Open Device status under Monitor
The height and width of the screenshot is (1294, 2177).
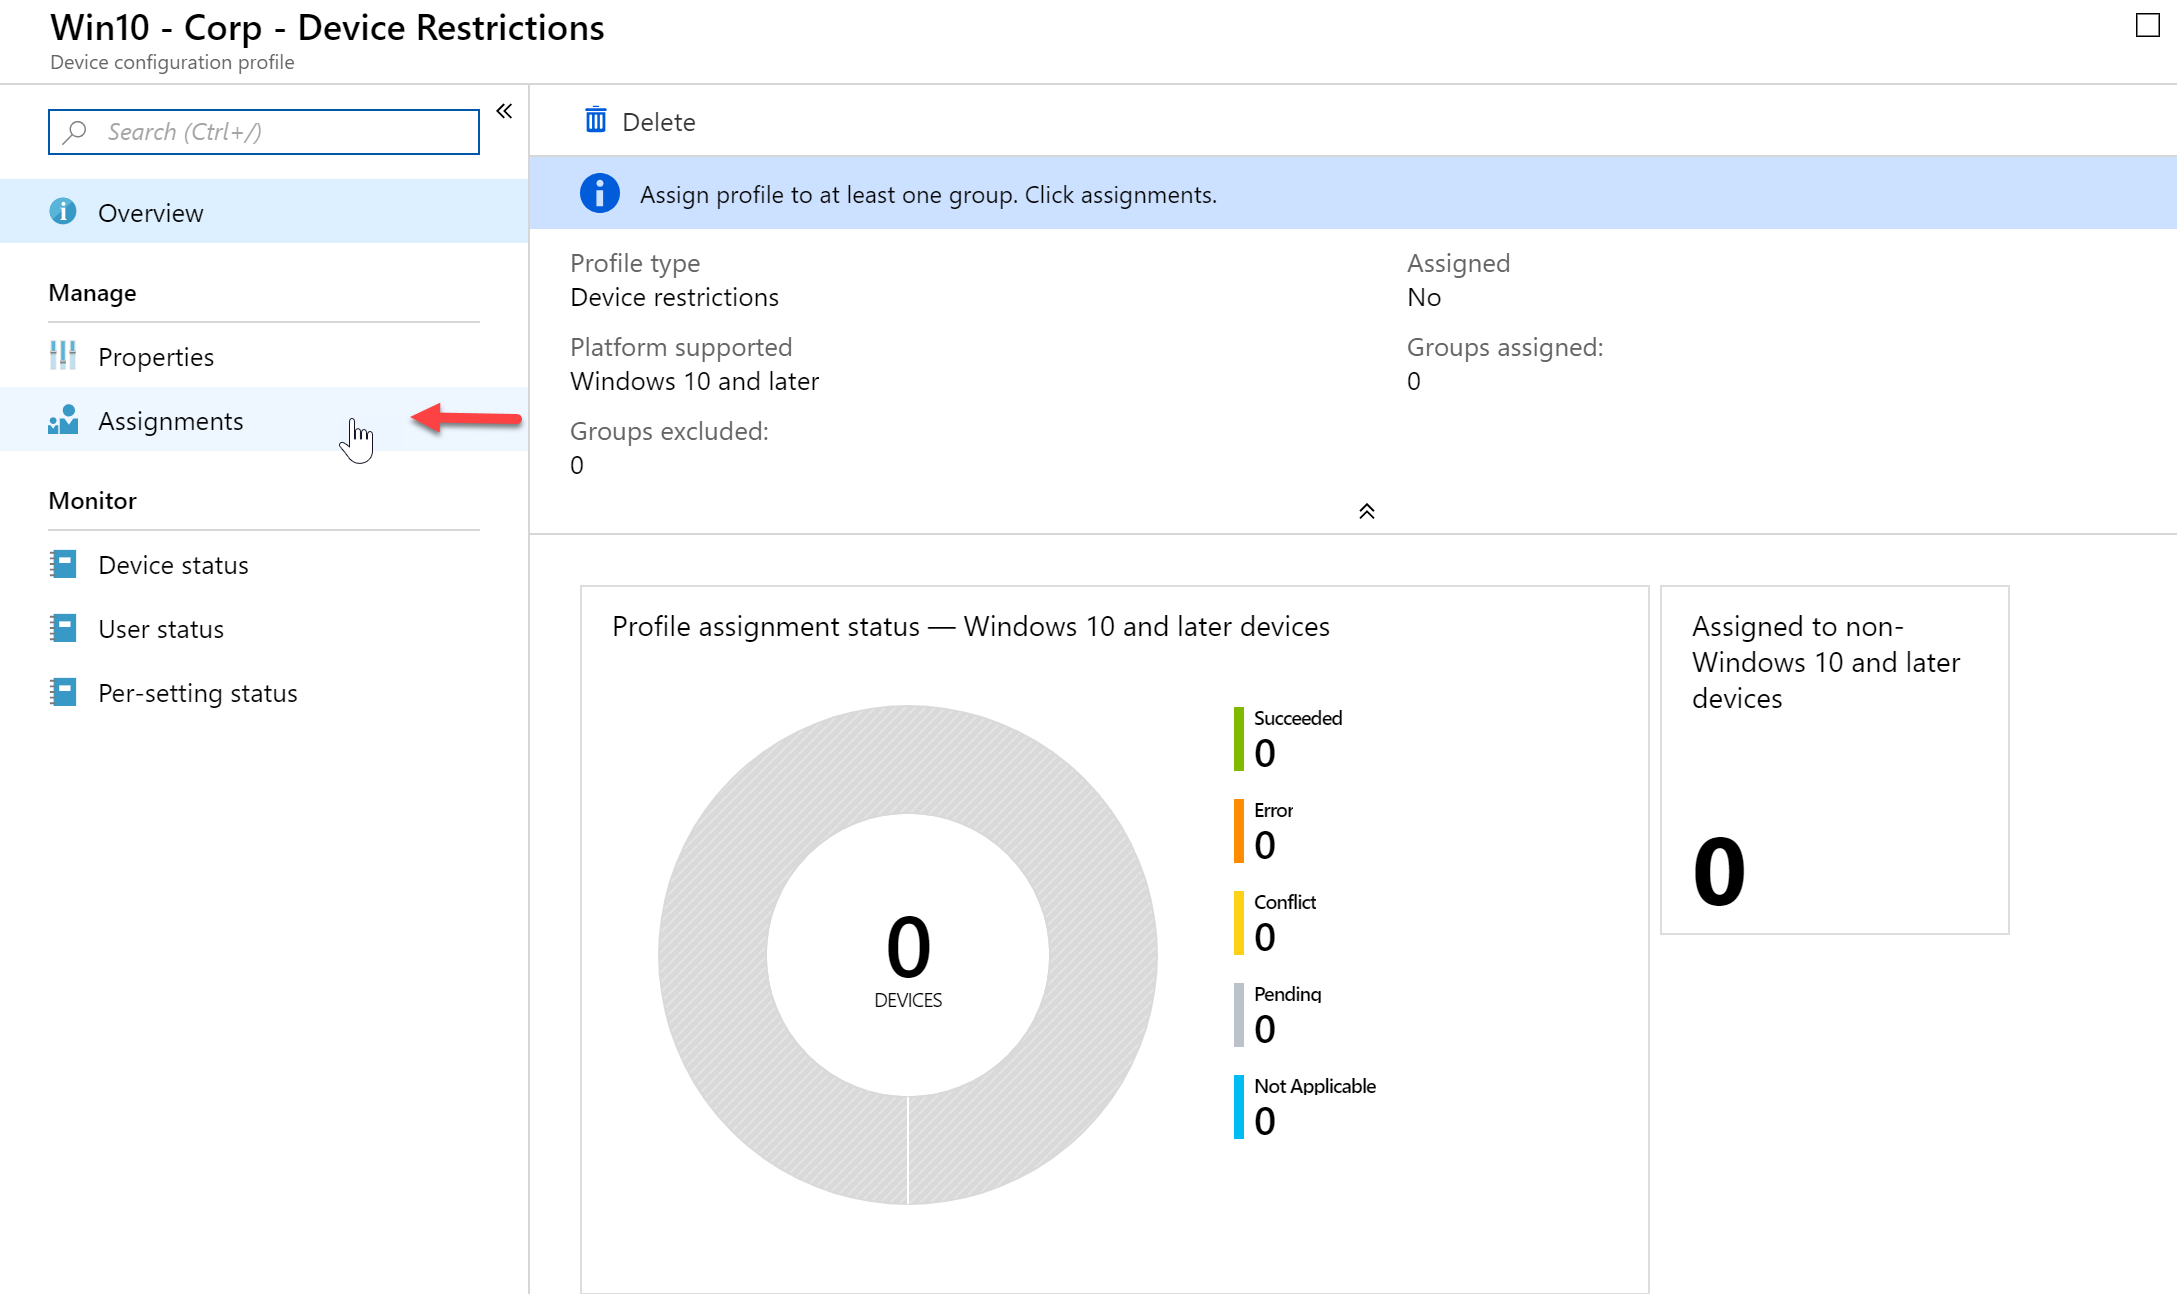(264, 564)
